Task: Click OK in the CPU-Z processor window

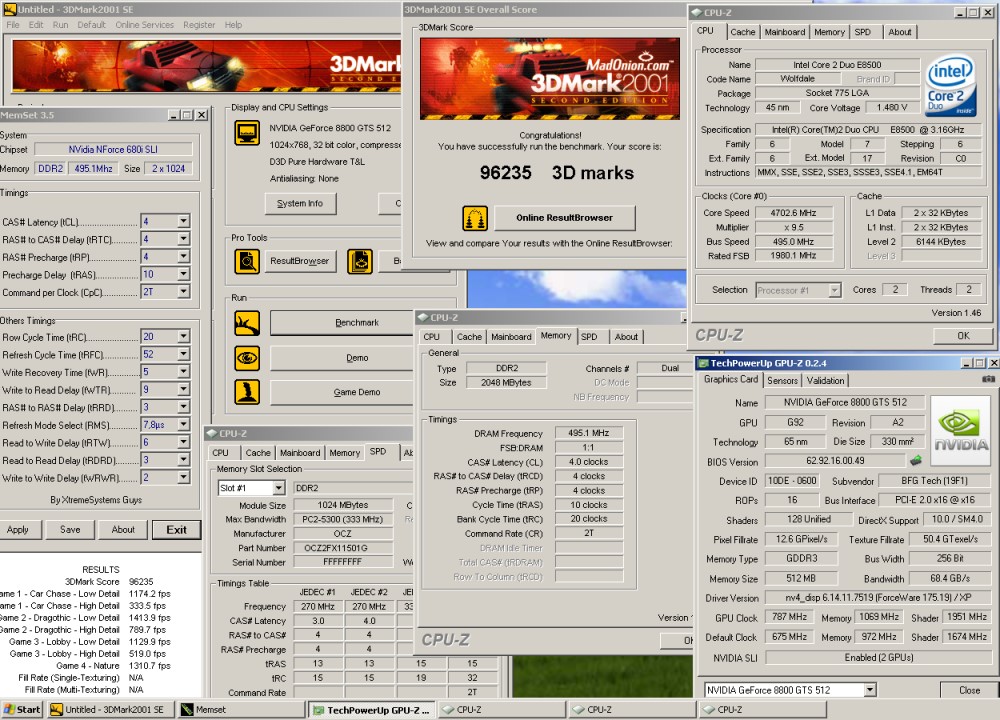Action: (x=963, y=335)
